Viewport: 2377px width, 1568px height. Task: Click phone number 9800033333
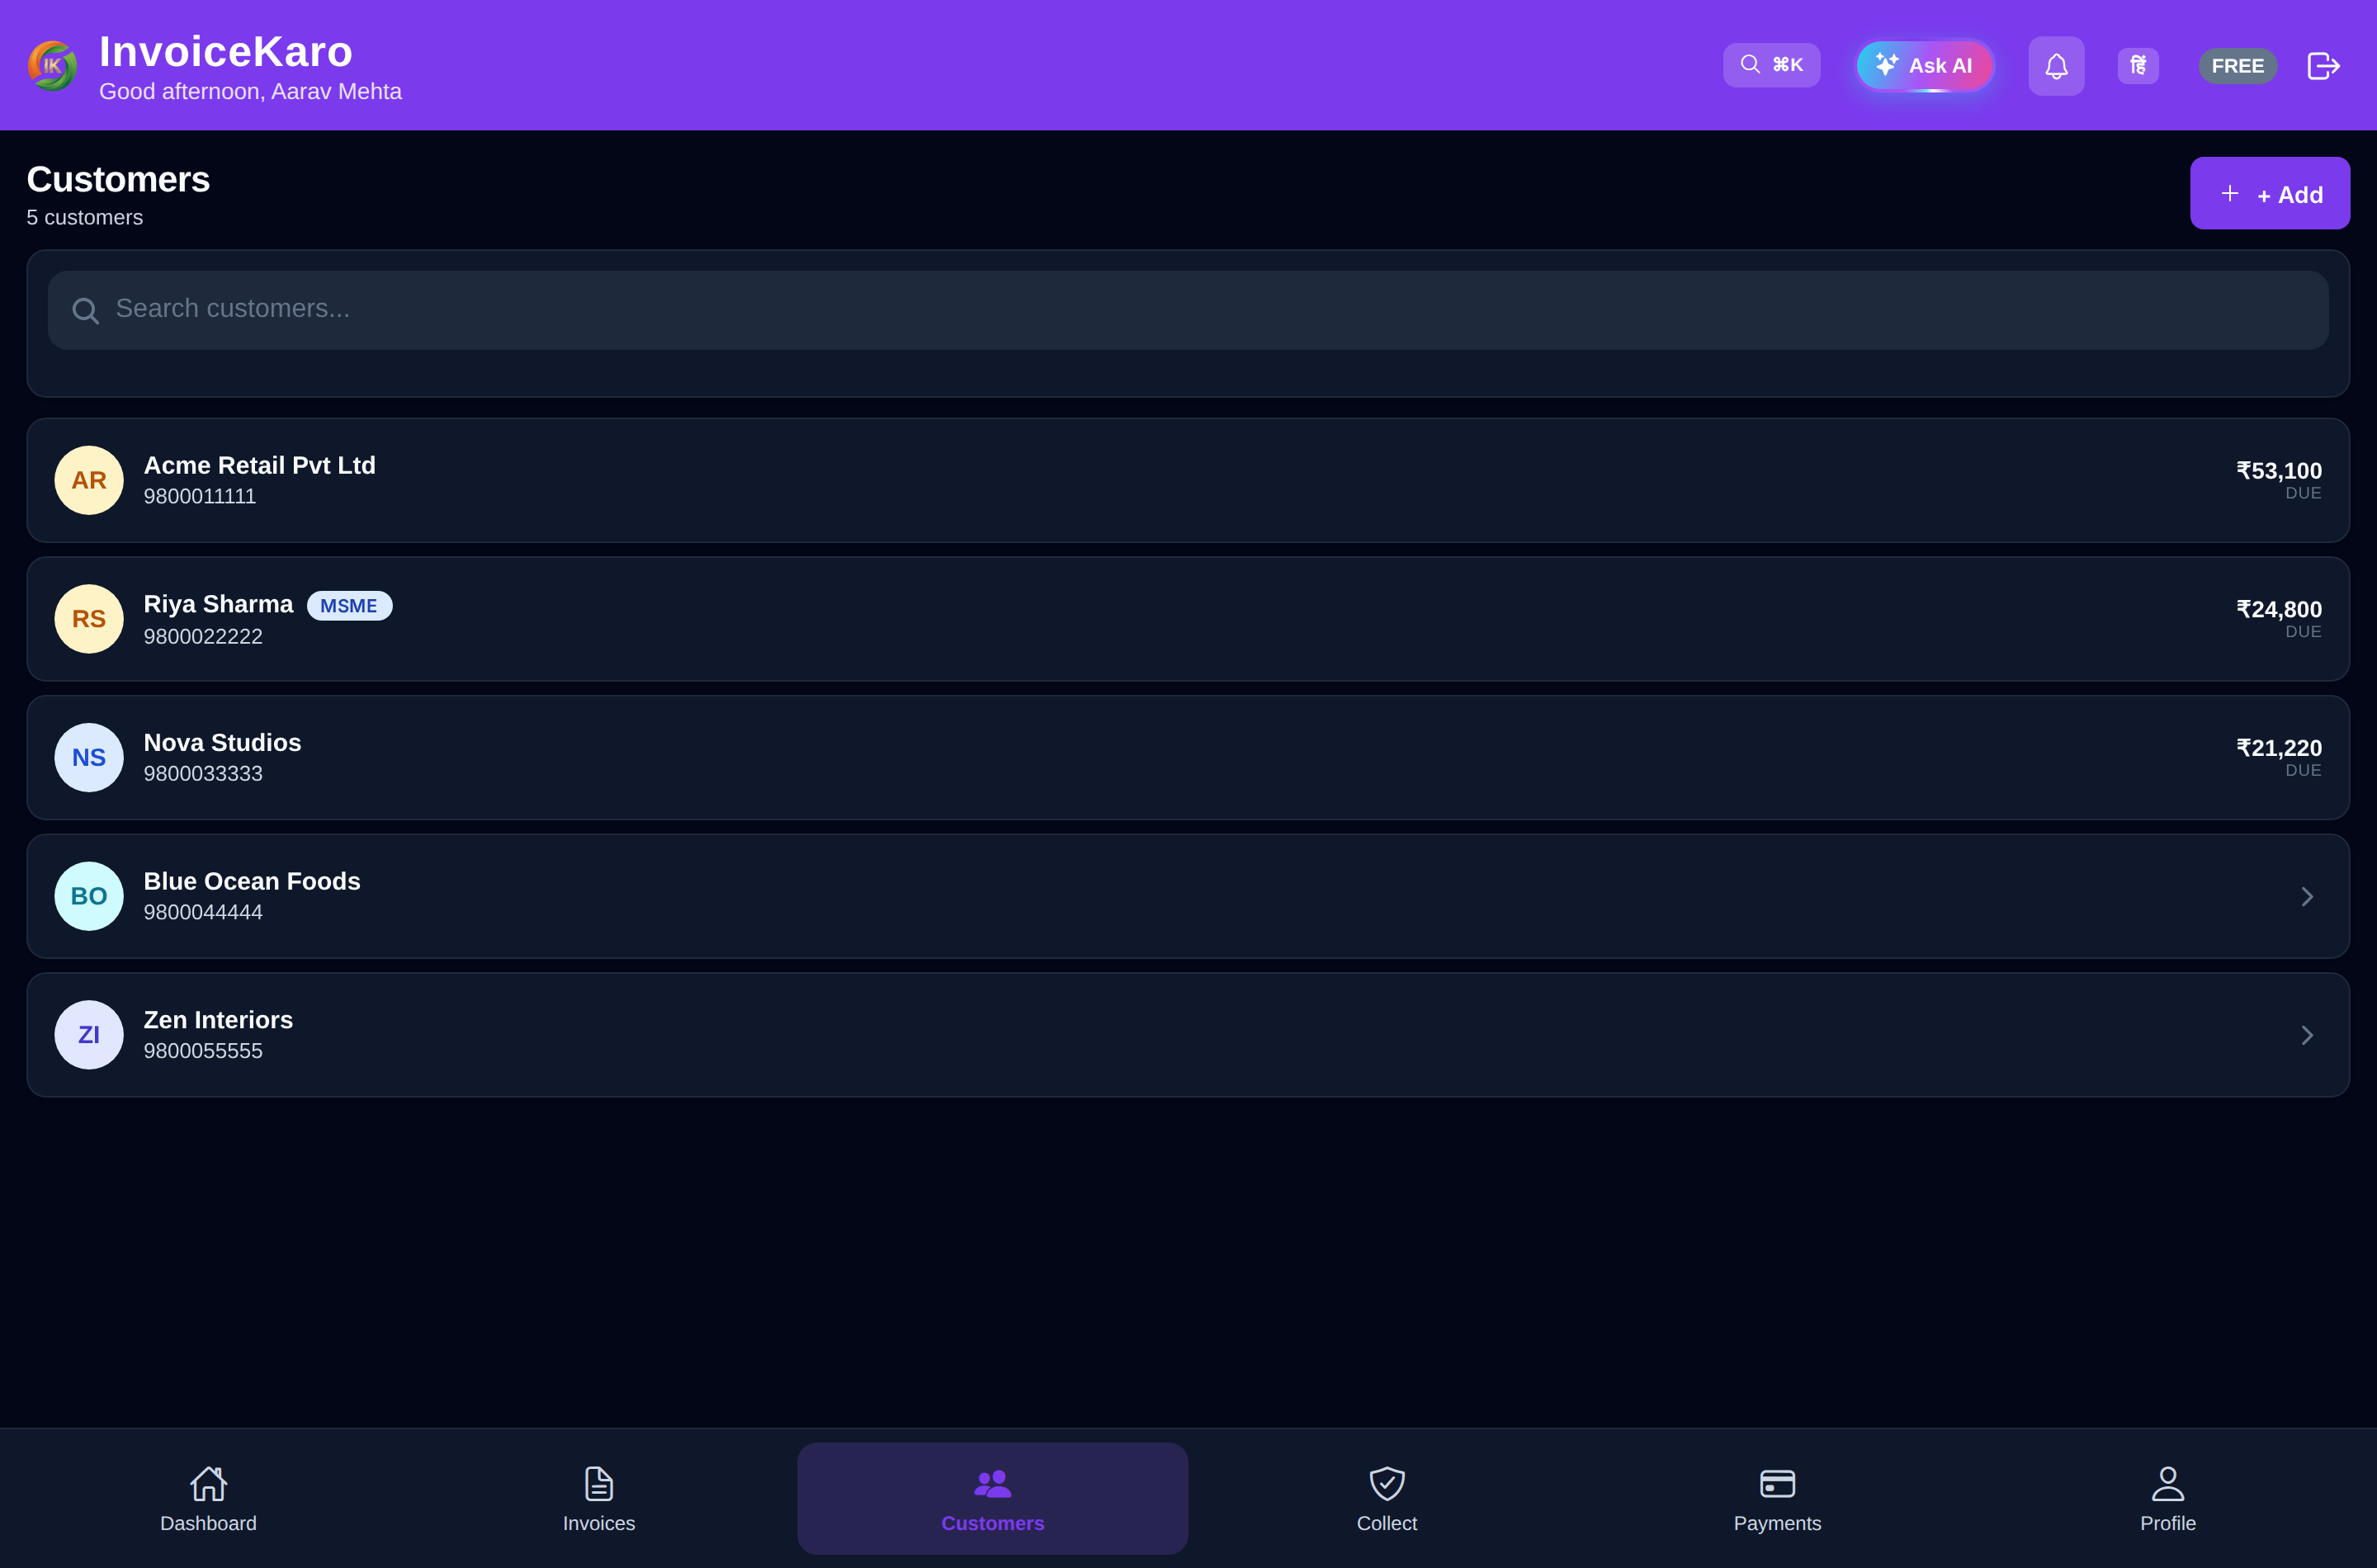tap(203, 774)
